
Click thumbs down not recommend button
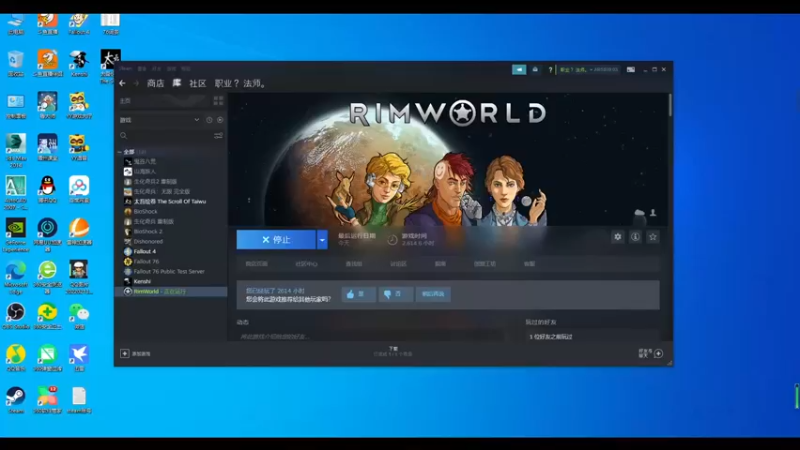click(x=395, y=294)
